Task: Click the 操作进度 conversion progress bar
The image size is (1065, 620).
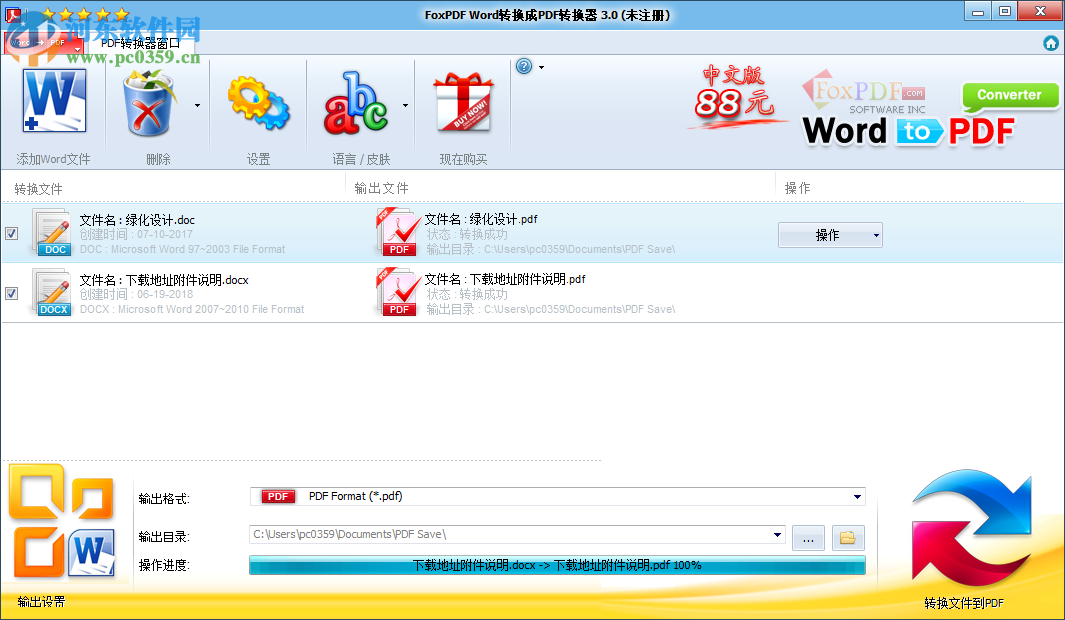Action: (x=557, y=565)
